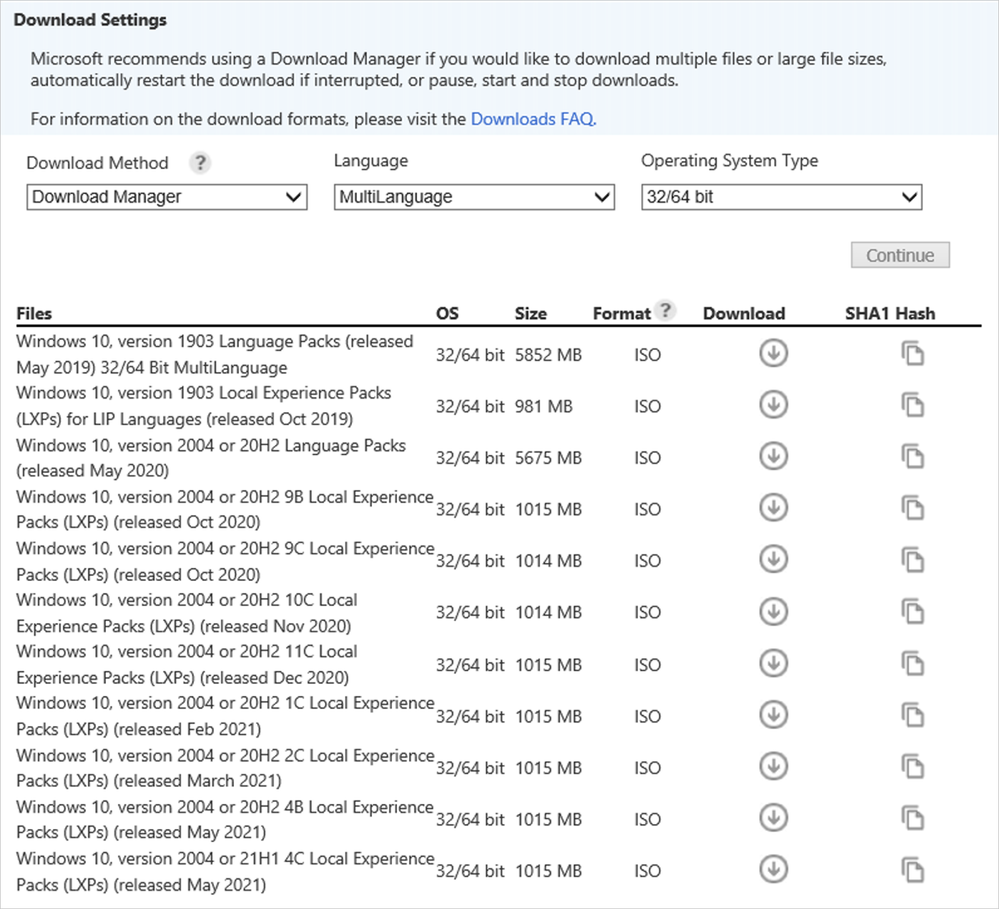The image size is (999, 909).
Task: Select the 10C LXPs released Nov 2020 file name
Action: click(187, 613)
